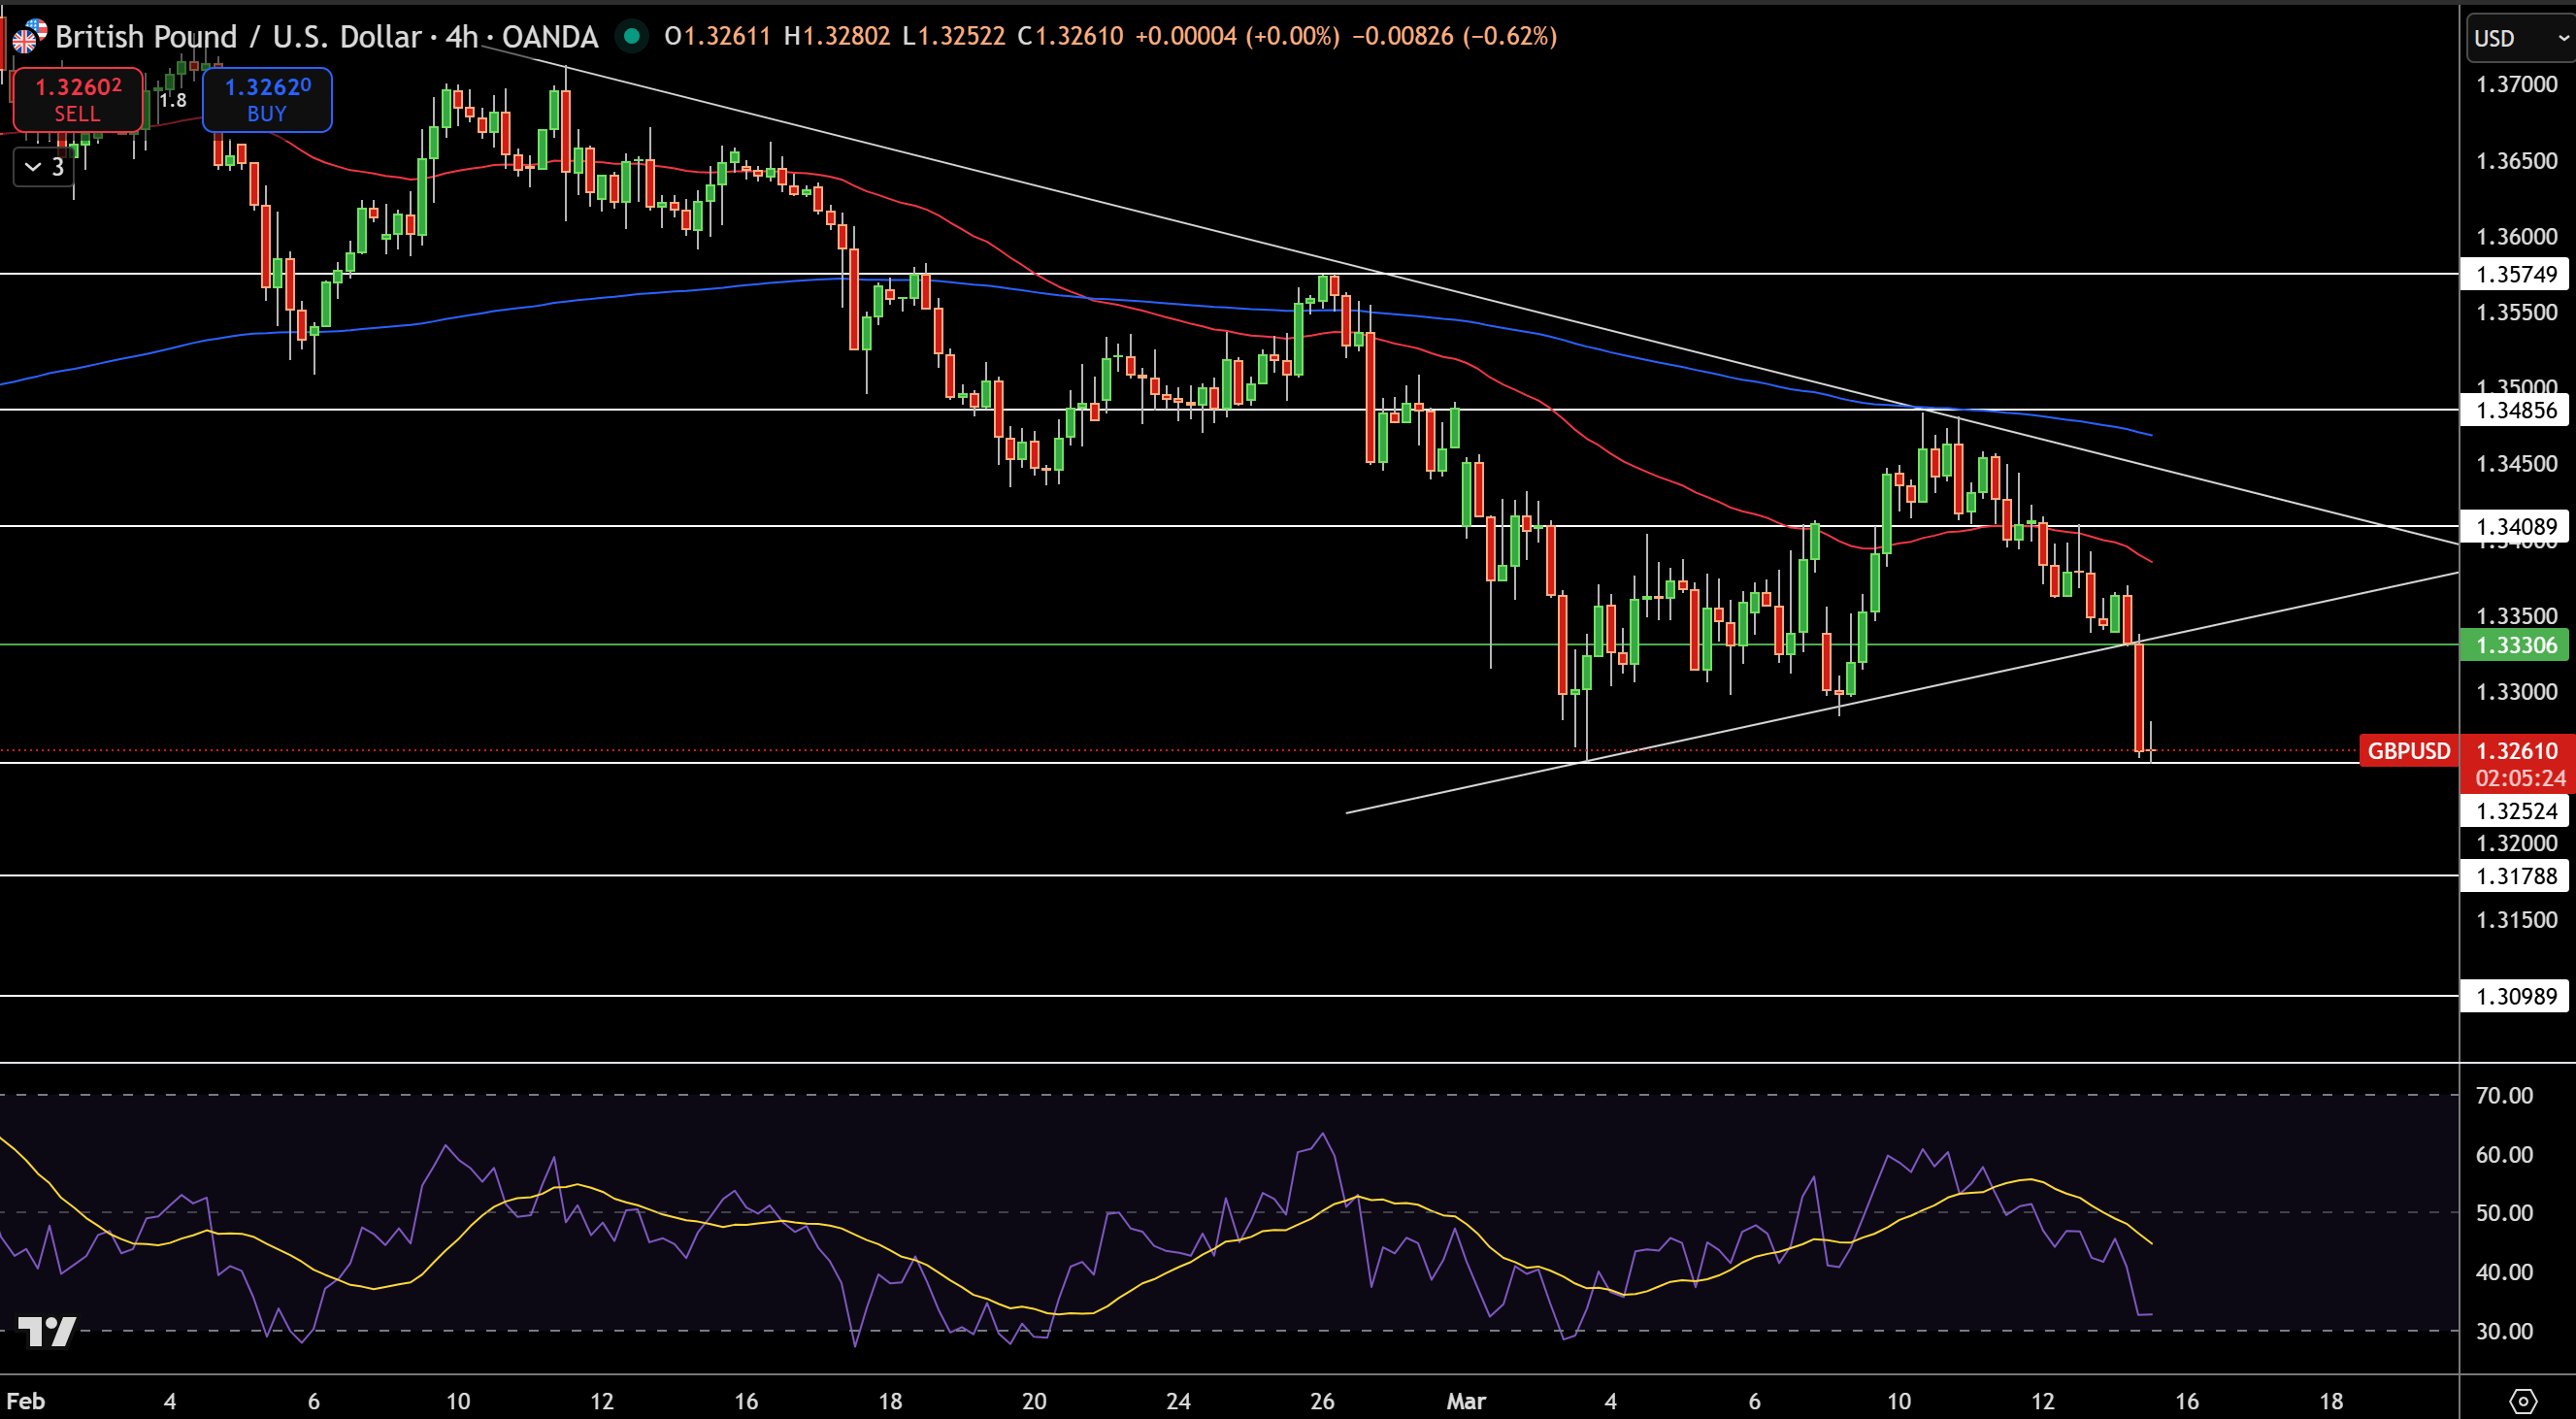Select the 1.31788 horizontal line price label

pos(2514,876)
